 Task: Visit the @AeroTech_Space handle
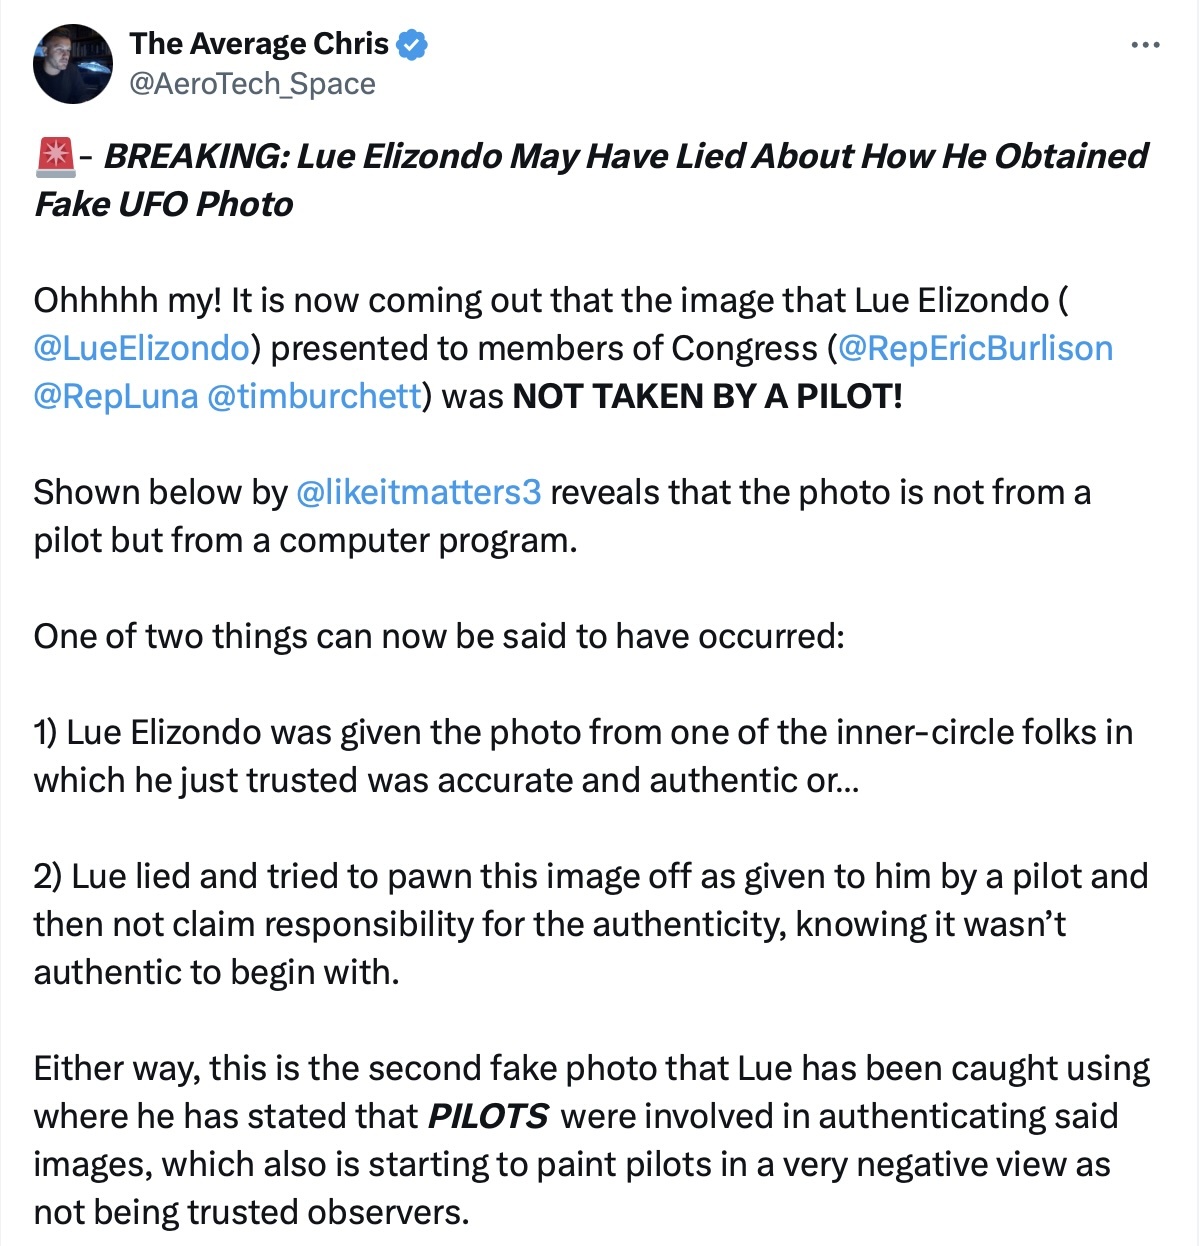point(252,84)
